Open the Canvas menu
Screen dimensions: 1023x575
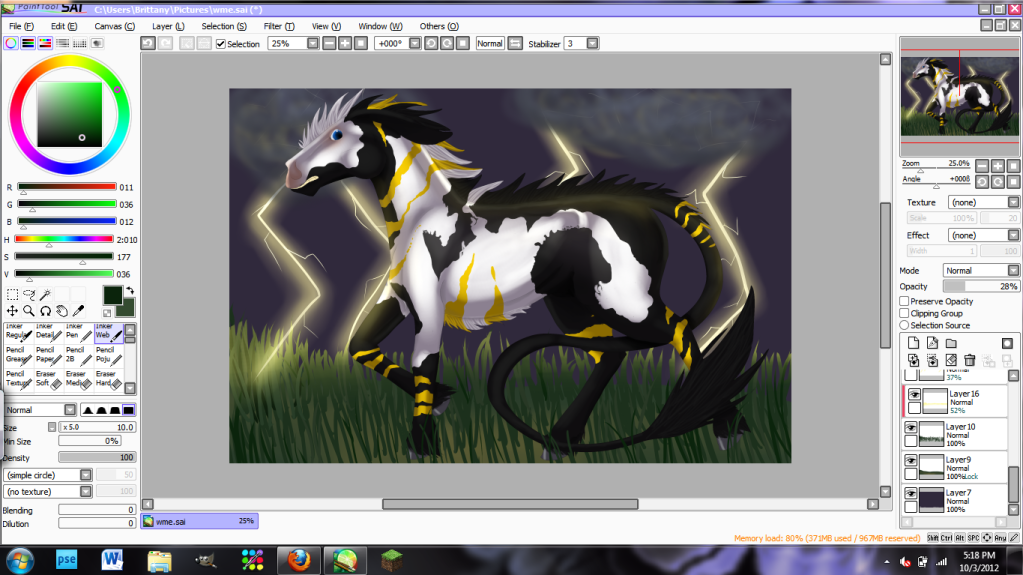[x=114, y=26]
